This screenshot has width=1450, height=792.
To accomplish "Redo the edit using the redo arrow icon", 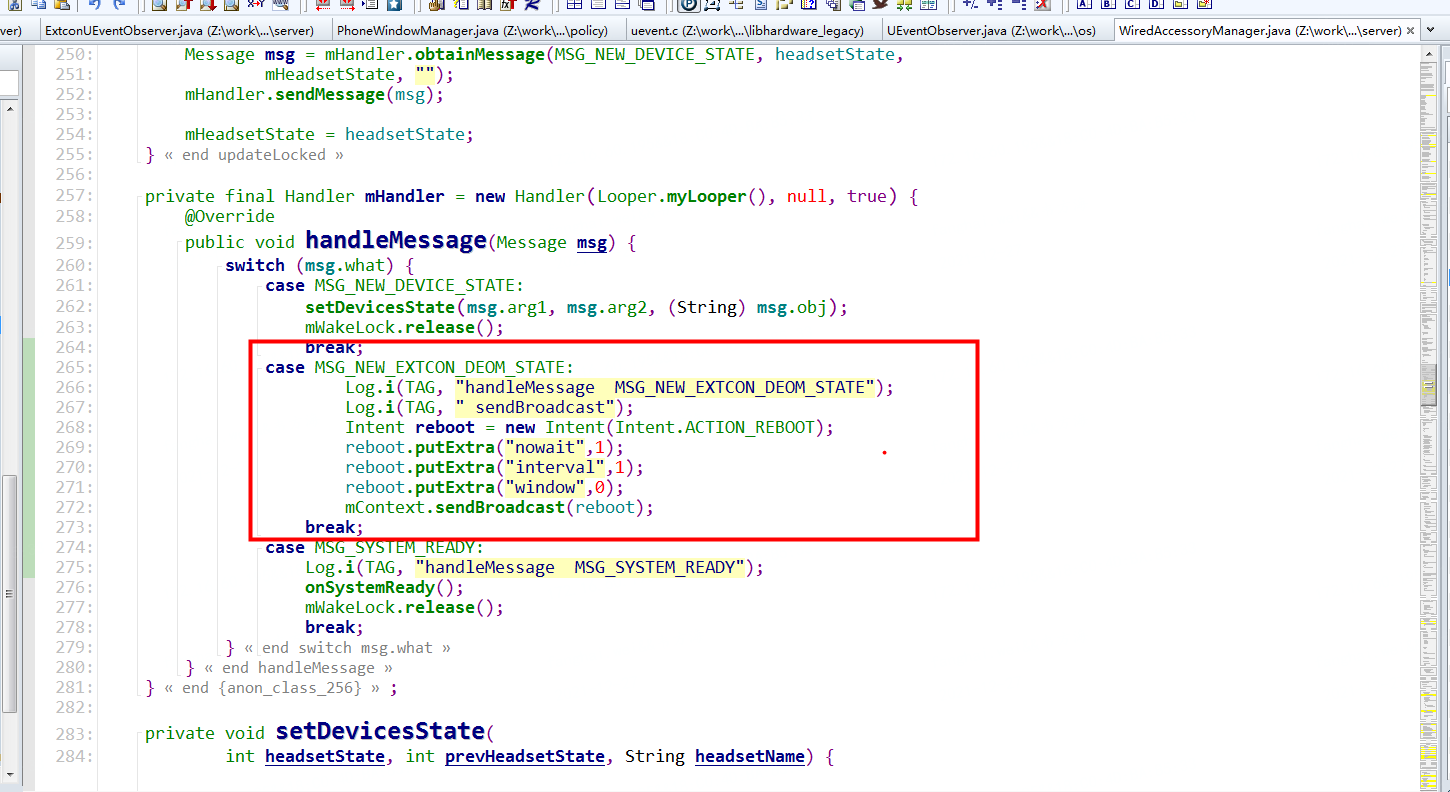I will [118, 7].
